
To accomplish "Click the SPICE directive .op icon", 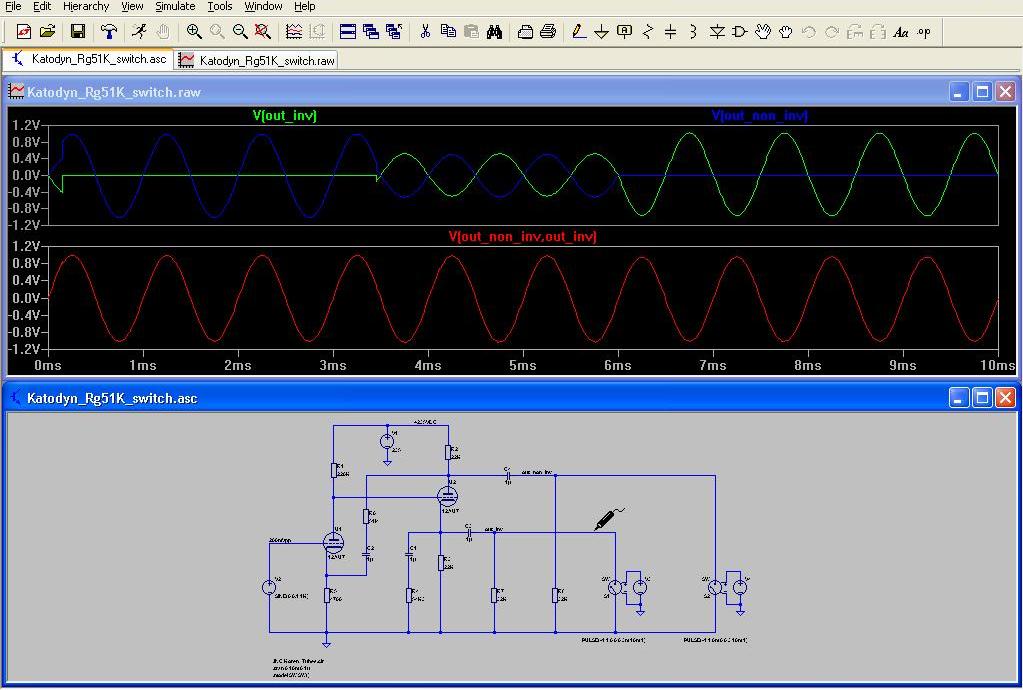I will [x=924, y=31].
